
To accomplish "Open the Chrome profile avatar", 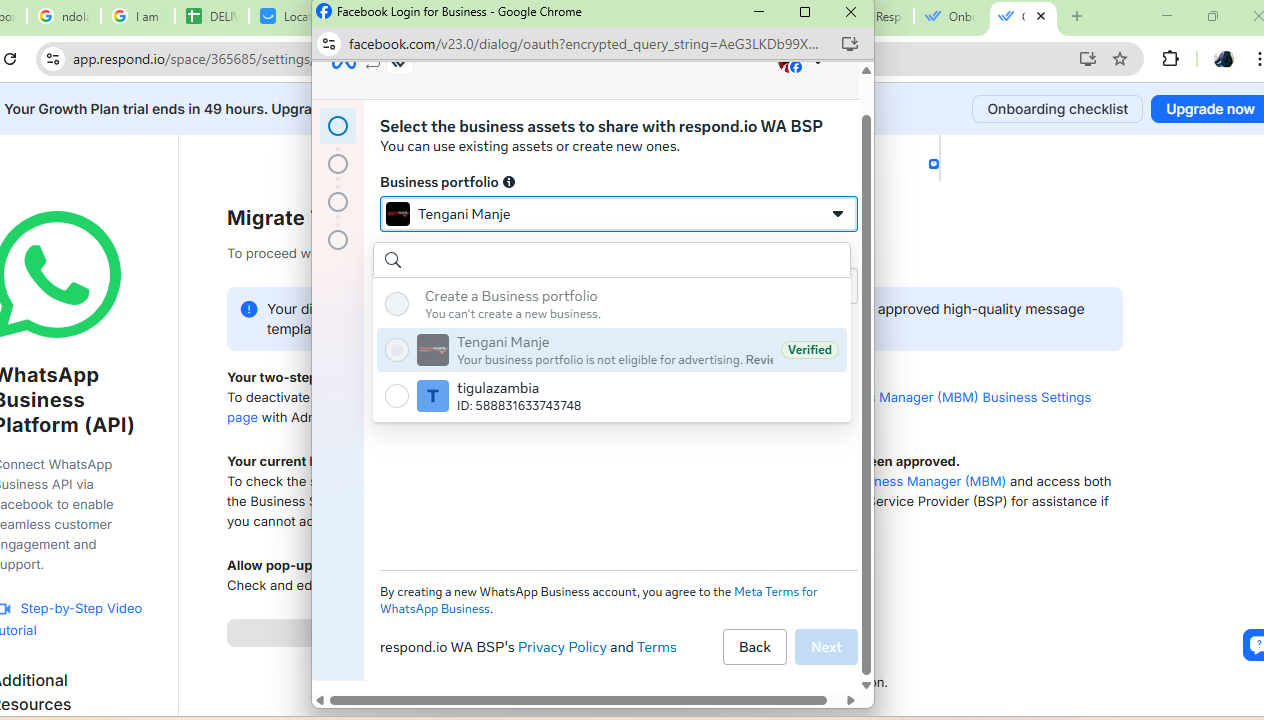I will [1223, 59].
